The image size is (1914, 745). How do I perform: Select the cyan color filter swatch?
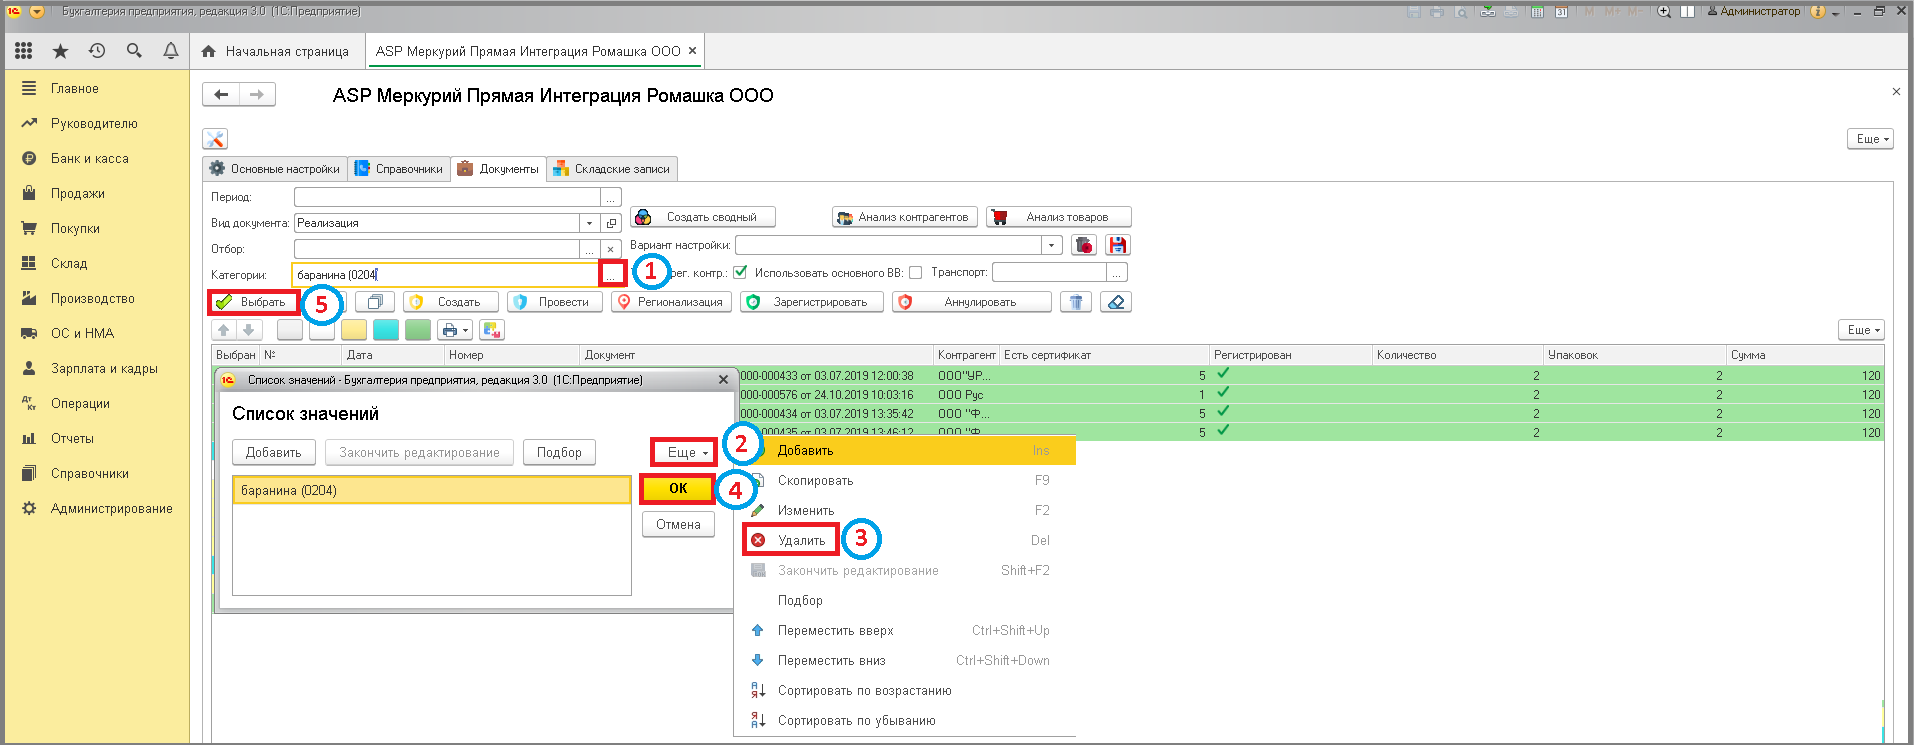[386, 329]
